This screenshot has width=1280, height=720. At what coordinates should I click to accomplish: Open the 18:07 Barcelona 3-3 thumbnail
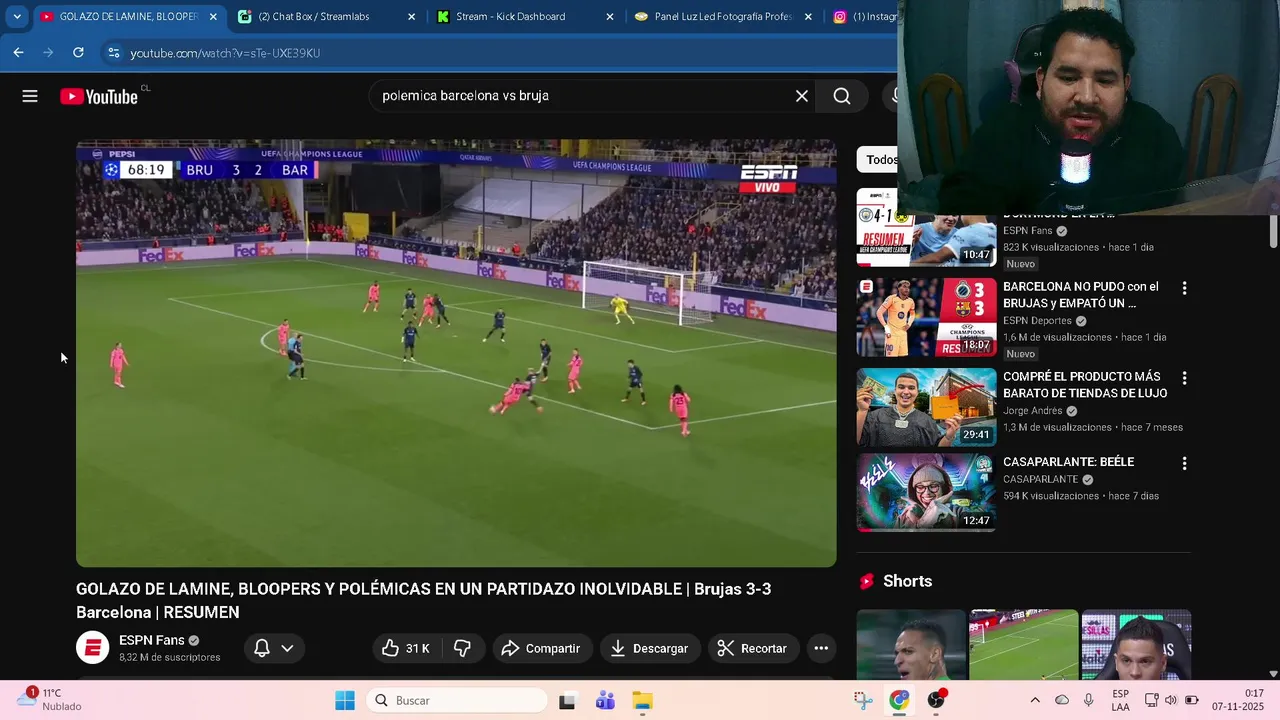(926, 317)
